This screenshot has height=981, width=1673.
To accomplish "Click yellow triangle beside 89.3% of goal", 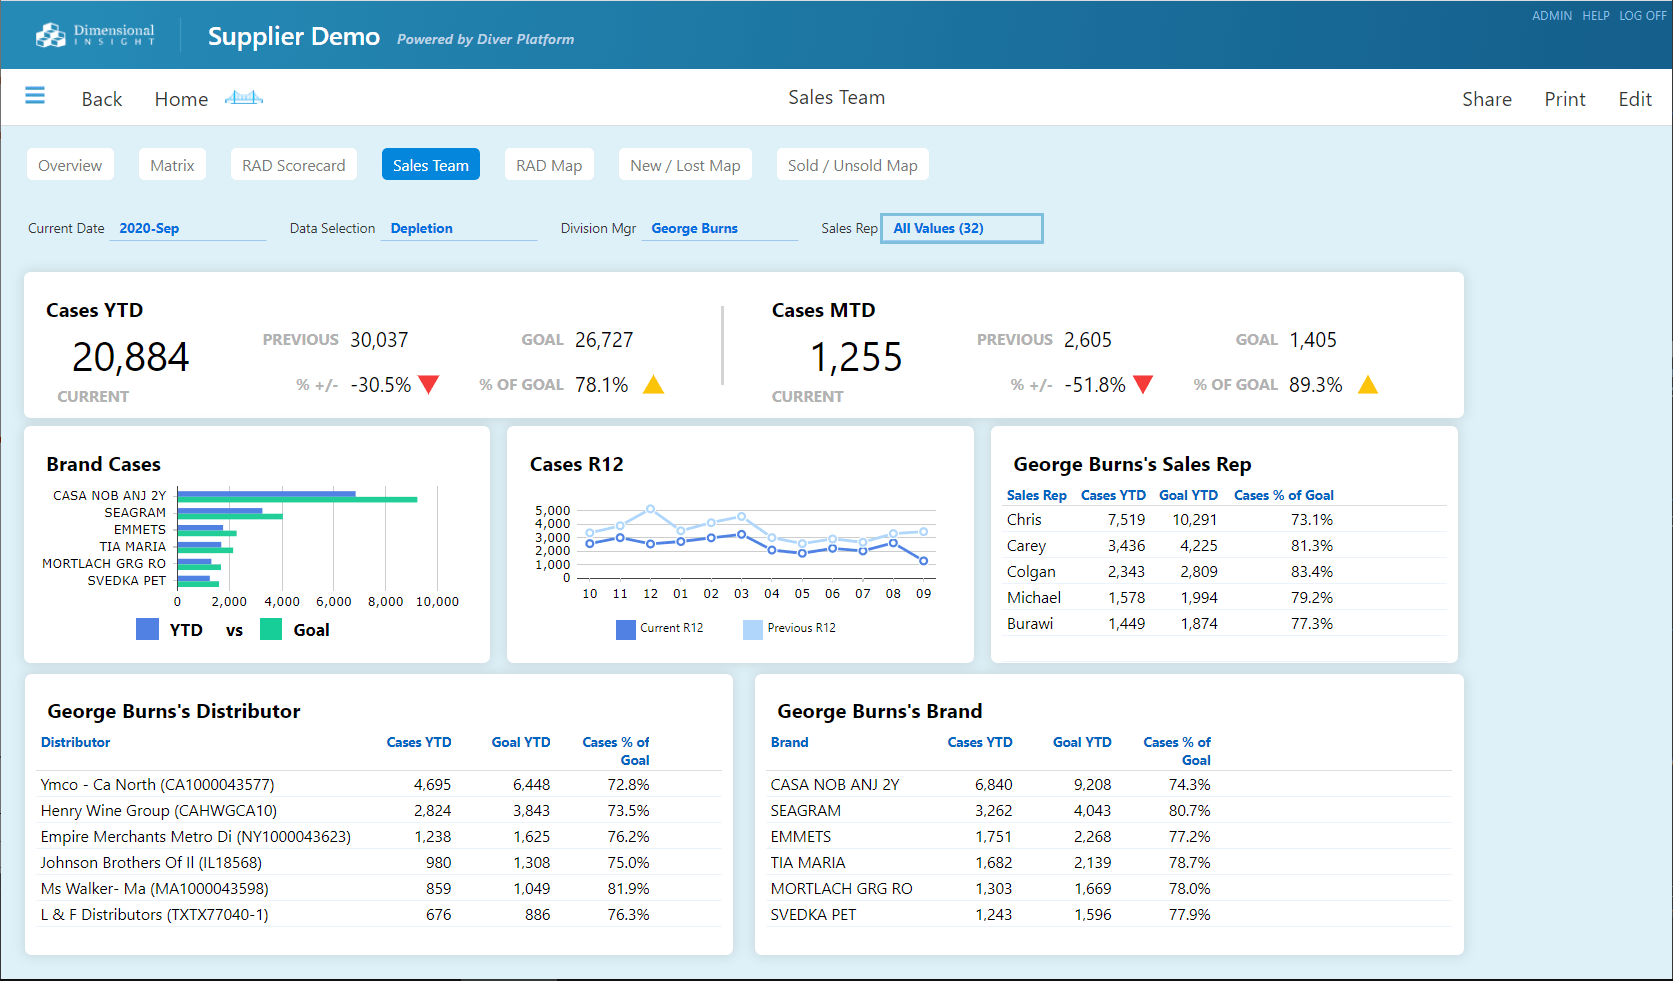I will [x=1368, y=385].
